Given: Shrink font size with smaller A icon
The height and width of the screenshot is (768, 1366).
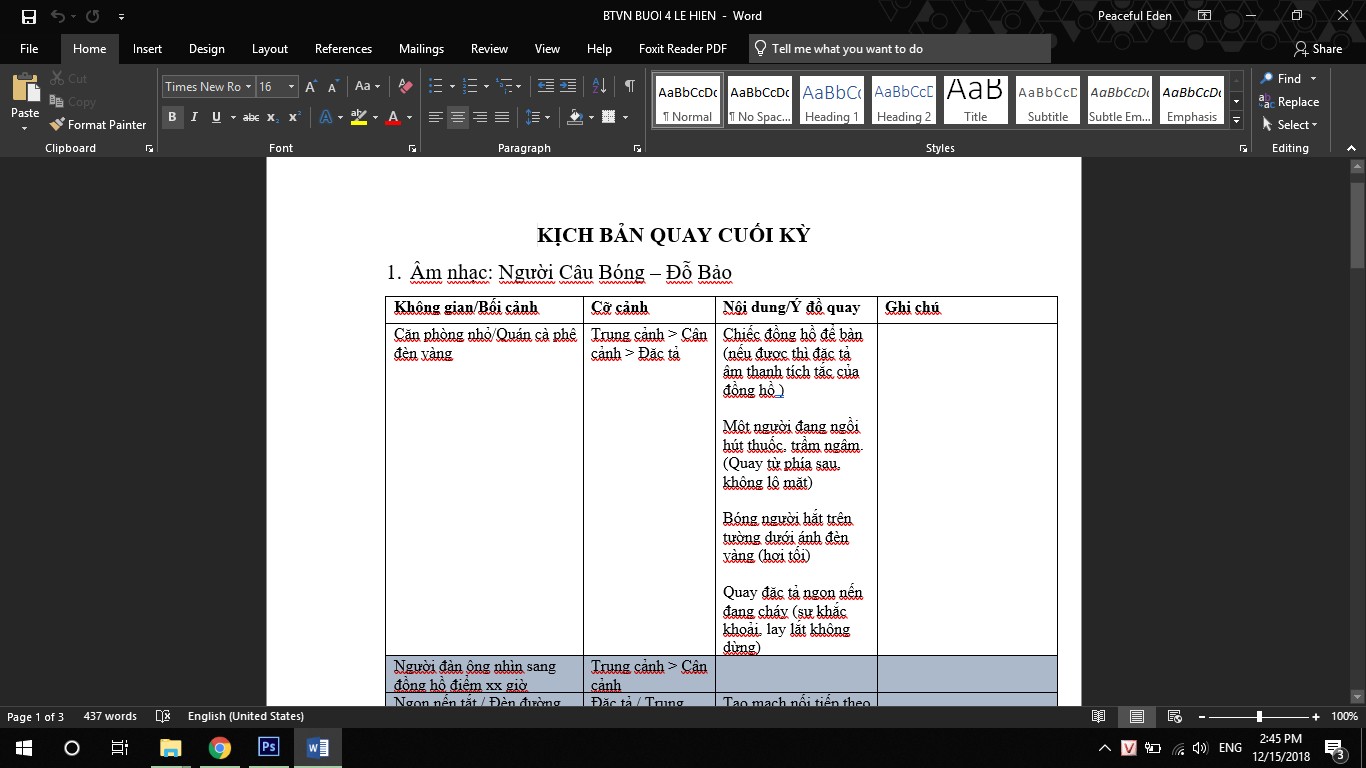Looking at the screenshot, I should pyautogui.click(x=331, y=86).
